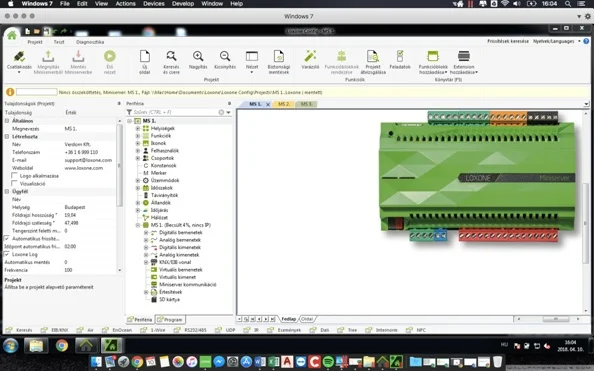Screen dimensions: 595x371
Task: Open the MS 2. document tab
Action: click(x=283, y=104)
